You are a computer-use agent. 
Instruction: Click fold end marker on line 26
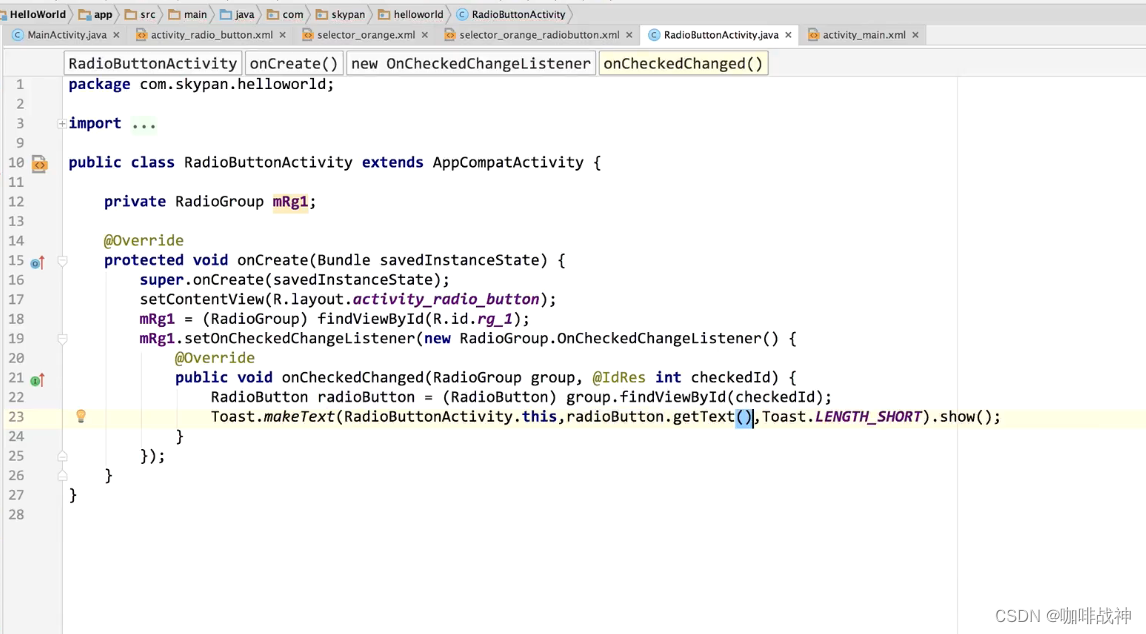click(62, 475)
